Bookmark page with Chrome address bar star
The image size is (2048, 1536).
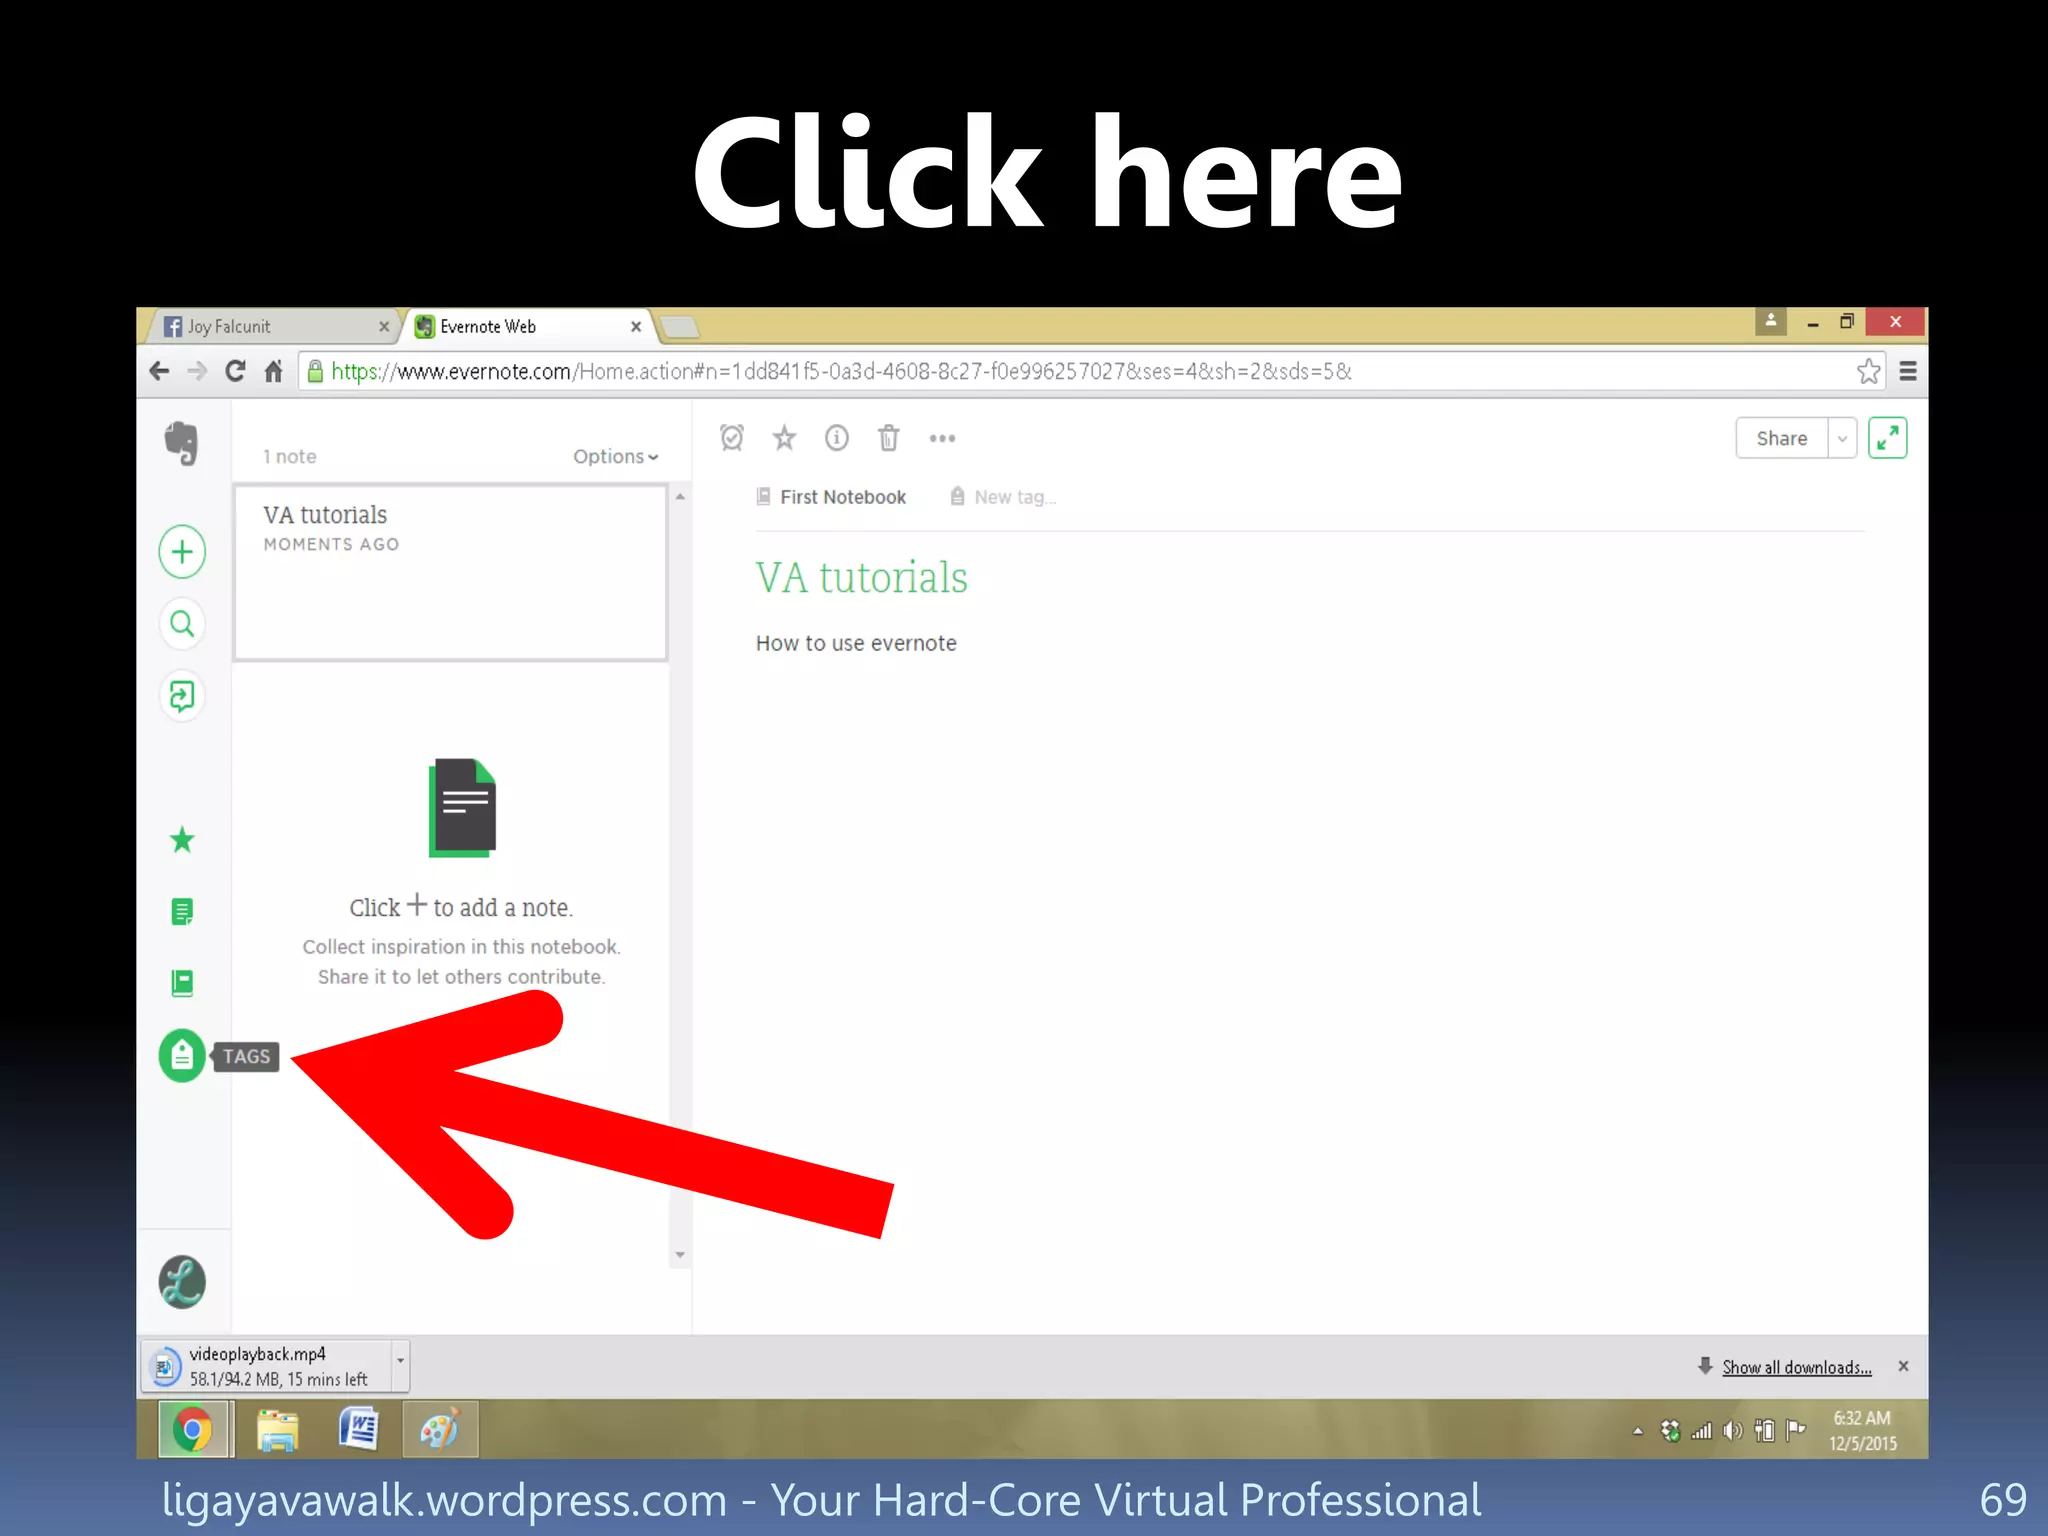click(1868, 371)
